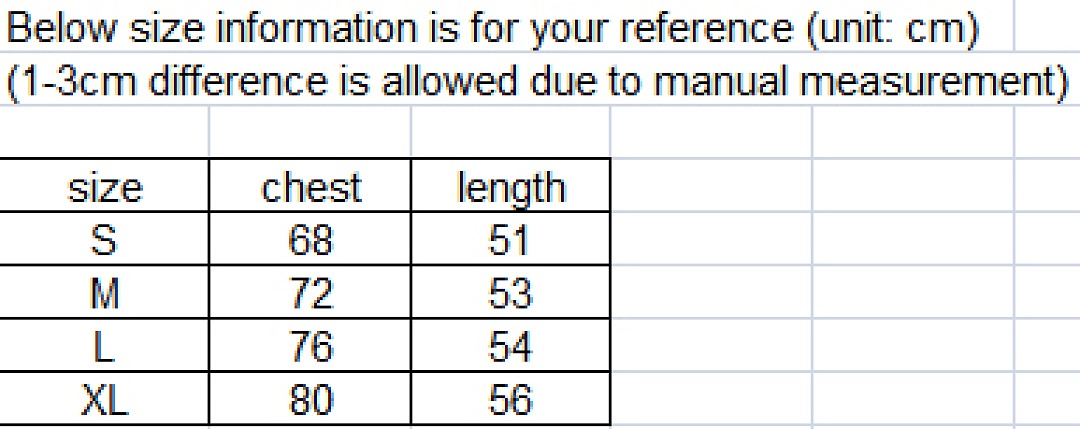Select the 'chest' header cell
Screen dimensions: 1080x429
pos(310,185)
